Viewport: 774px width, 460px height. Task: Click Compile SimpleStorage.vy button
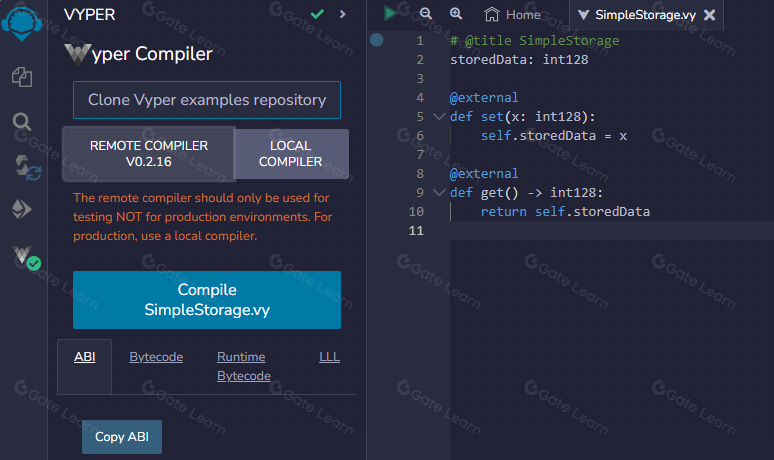point(207,300)
